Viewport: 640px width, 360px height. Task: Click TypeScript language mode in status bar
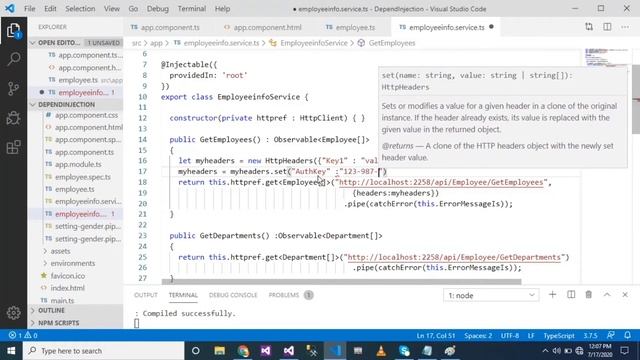coord(558,336)
